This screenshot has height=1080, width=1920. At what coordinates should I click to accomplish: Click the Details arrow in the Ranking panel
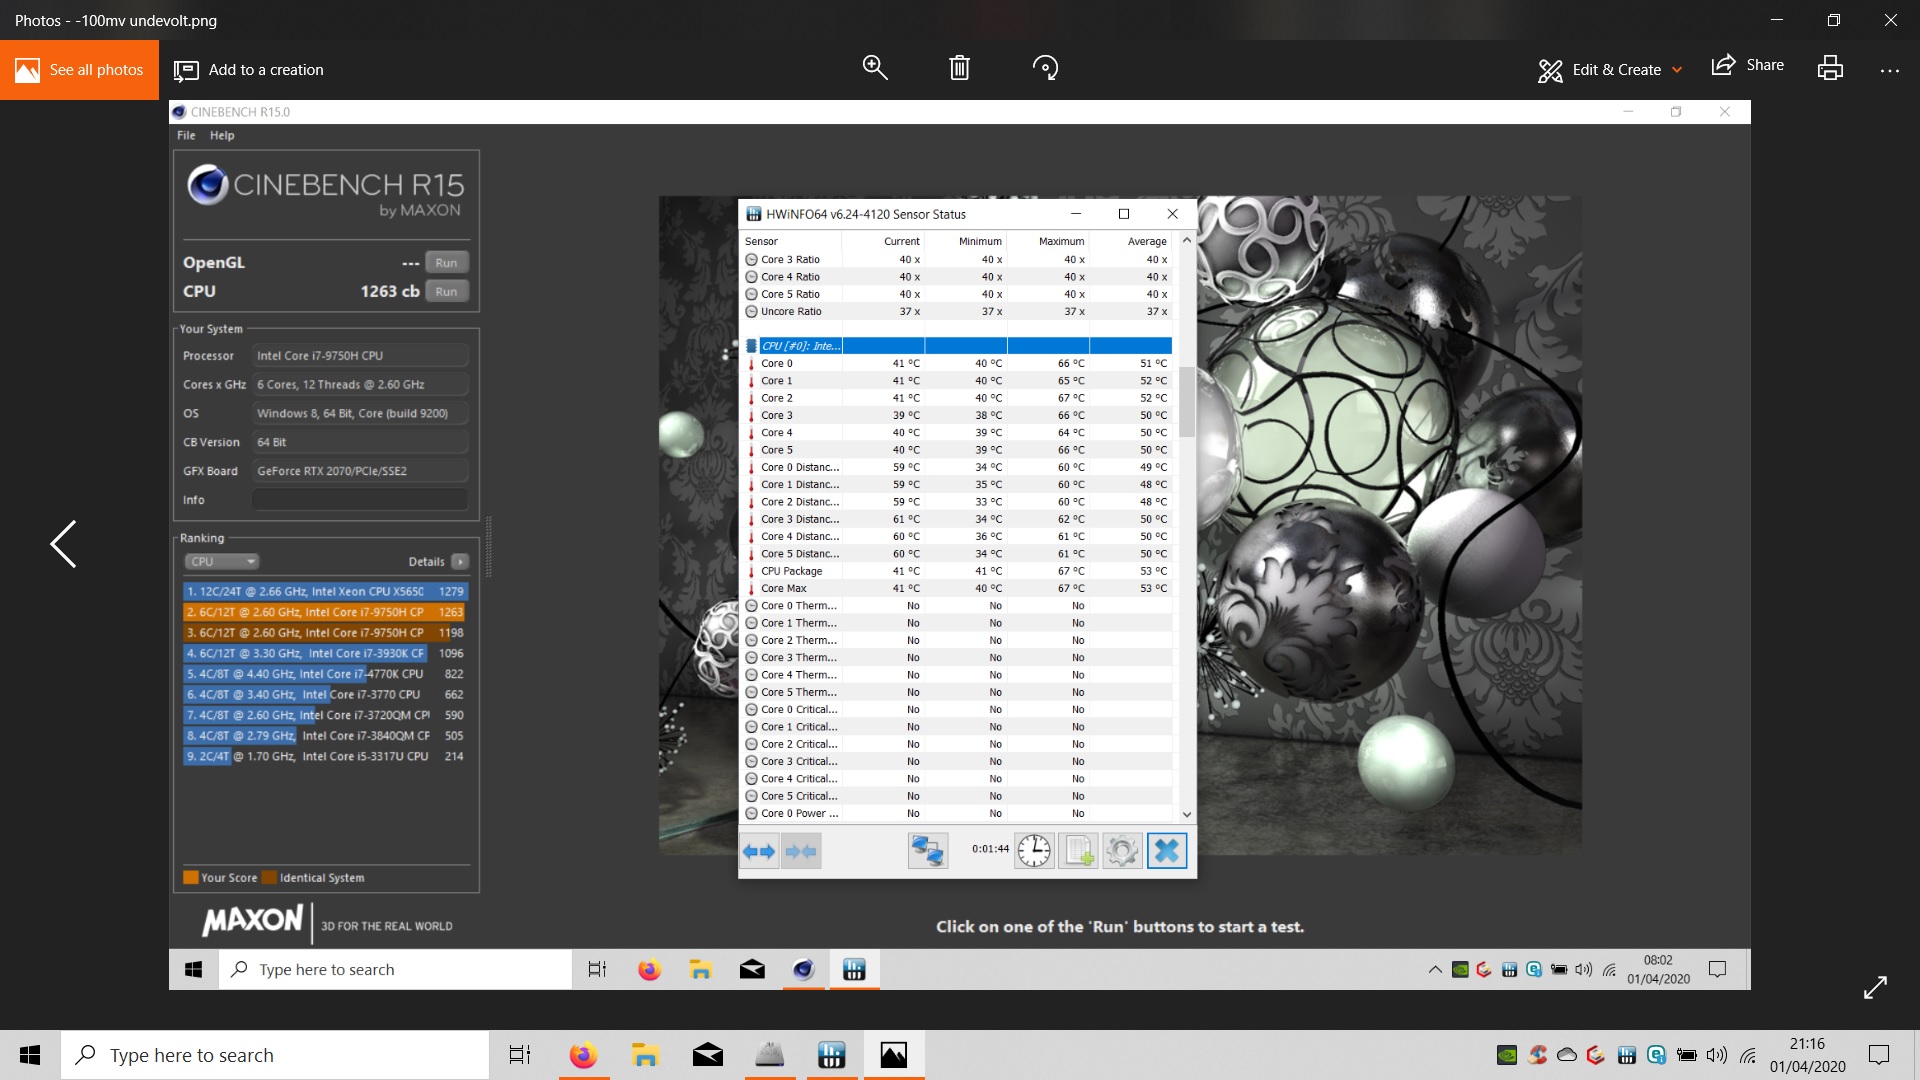pos(460,561)
